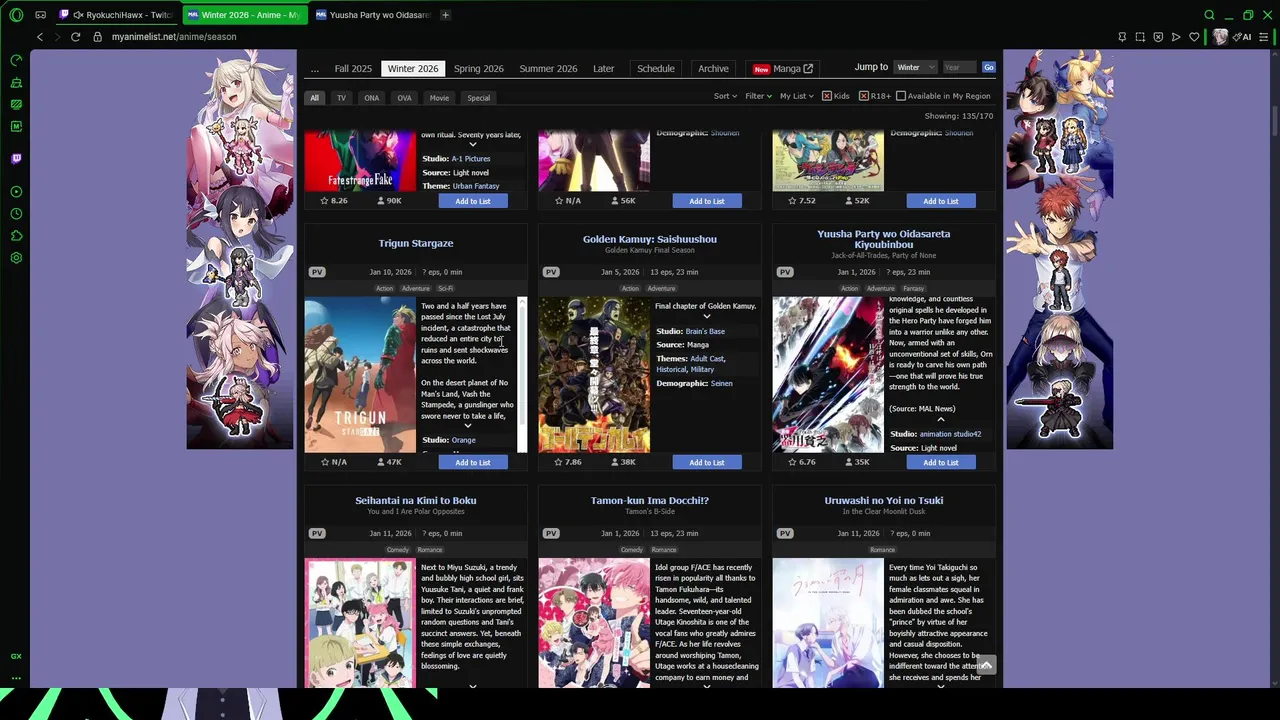Open Golden Kamuy cover thumbnail

tap(594, 375)
